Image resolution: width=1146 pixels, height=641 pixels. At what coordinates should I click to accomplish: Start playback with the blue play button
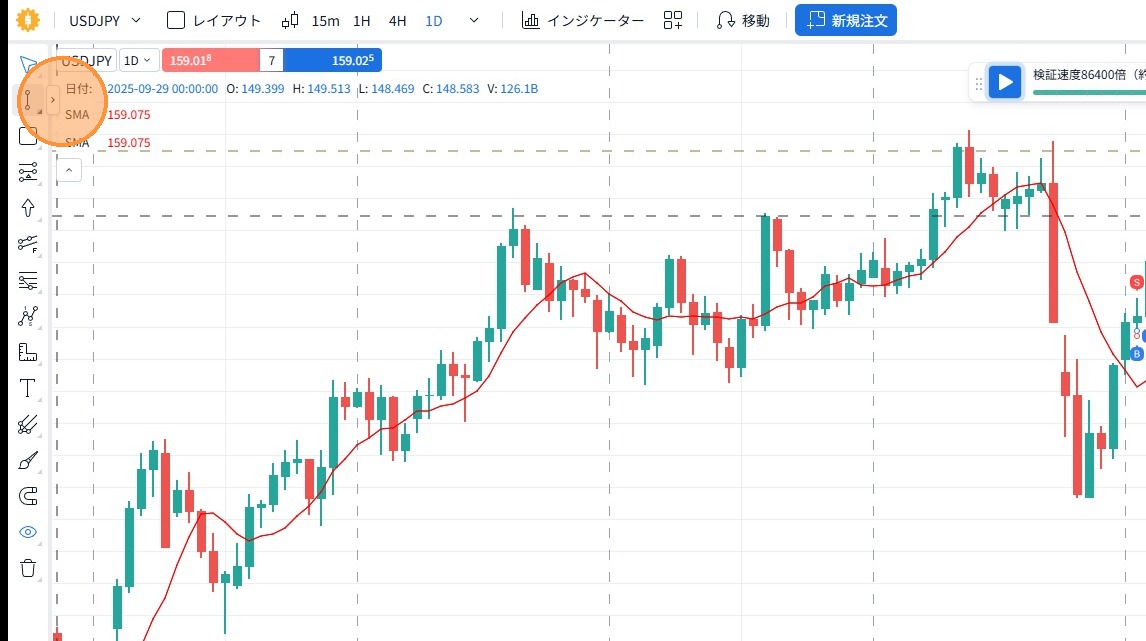[x=1006, y=82]
